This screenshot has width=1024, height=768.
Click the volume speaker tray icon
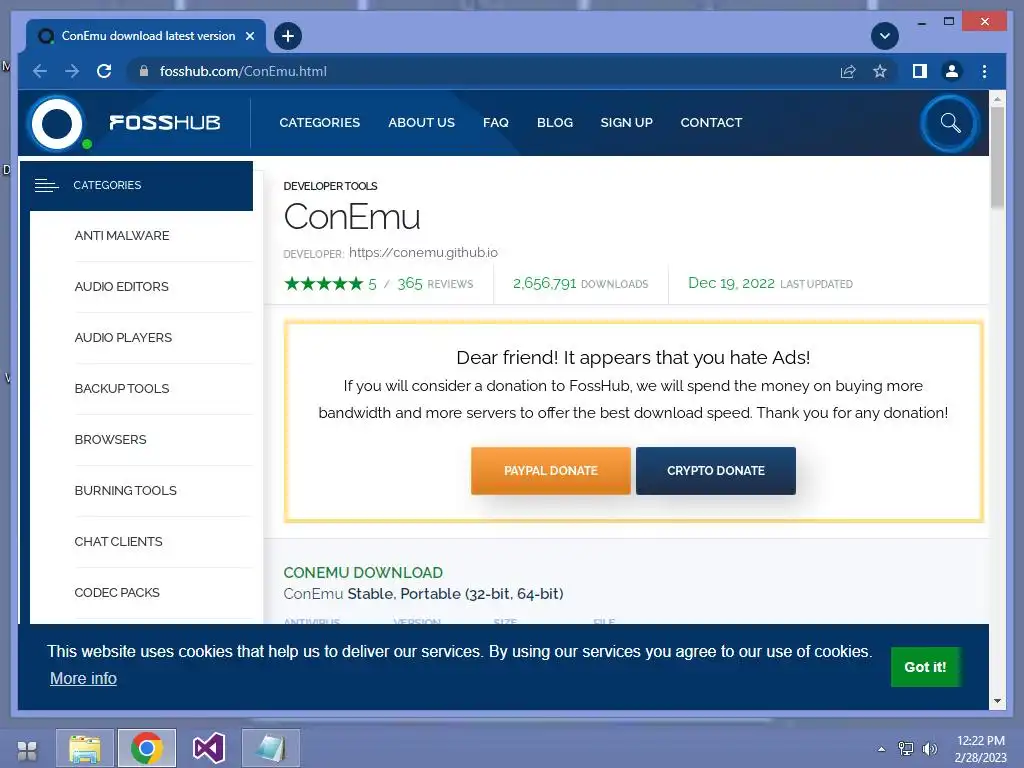(929, 749)
